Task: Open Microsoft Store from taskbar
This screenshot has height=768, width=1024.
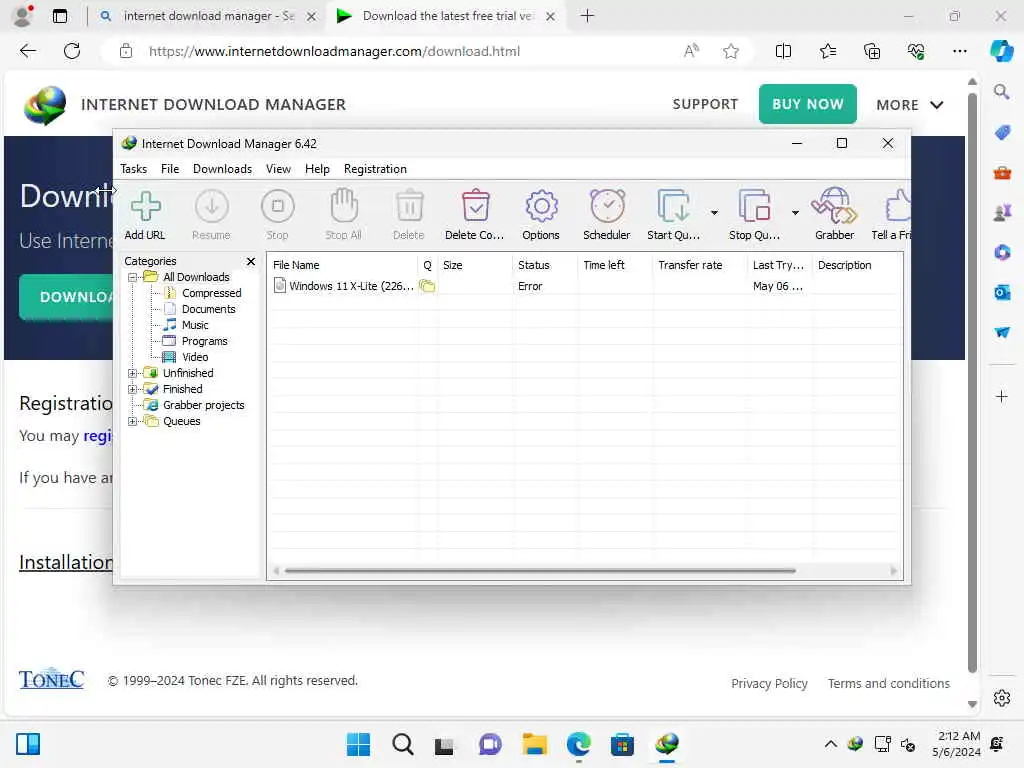Action: coord(622,744)
